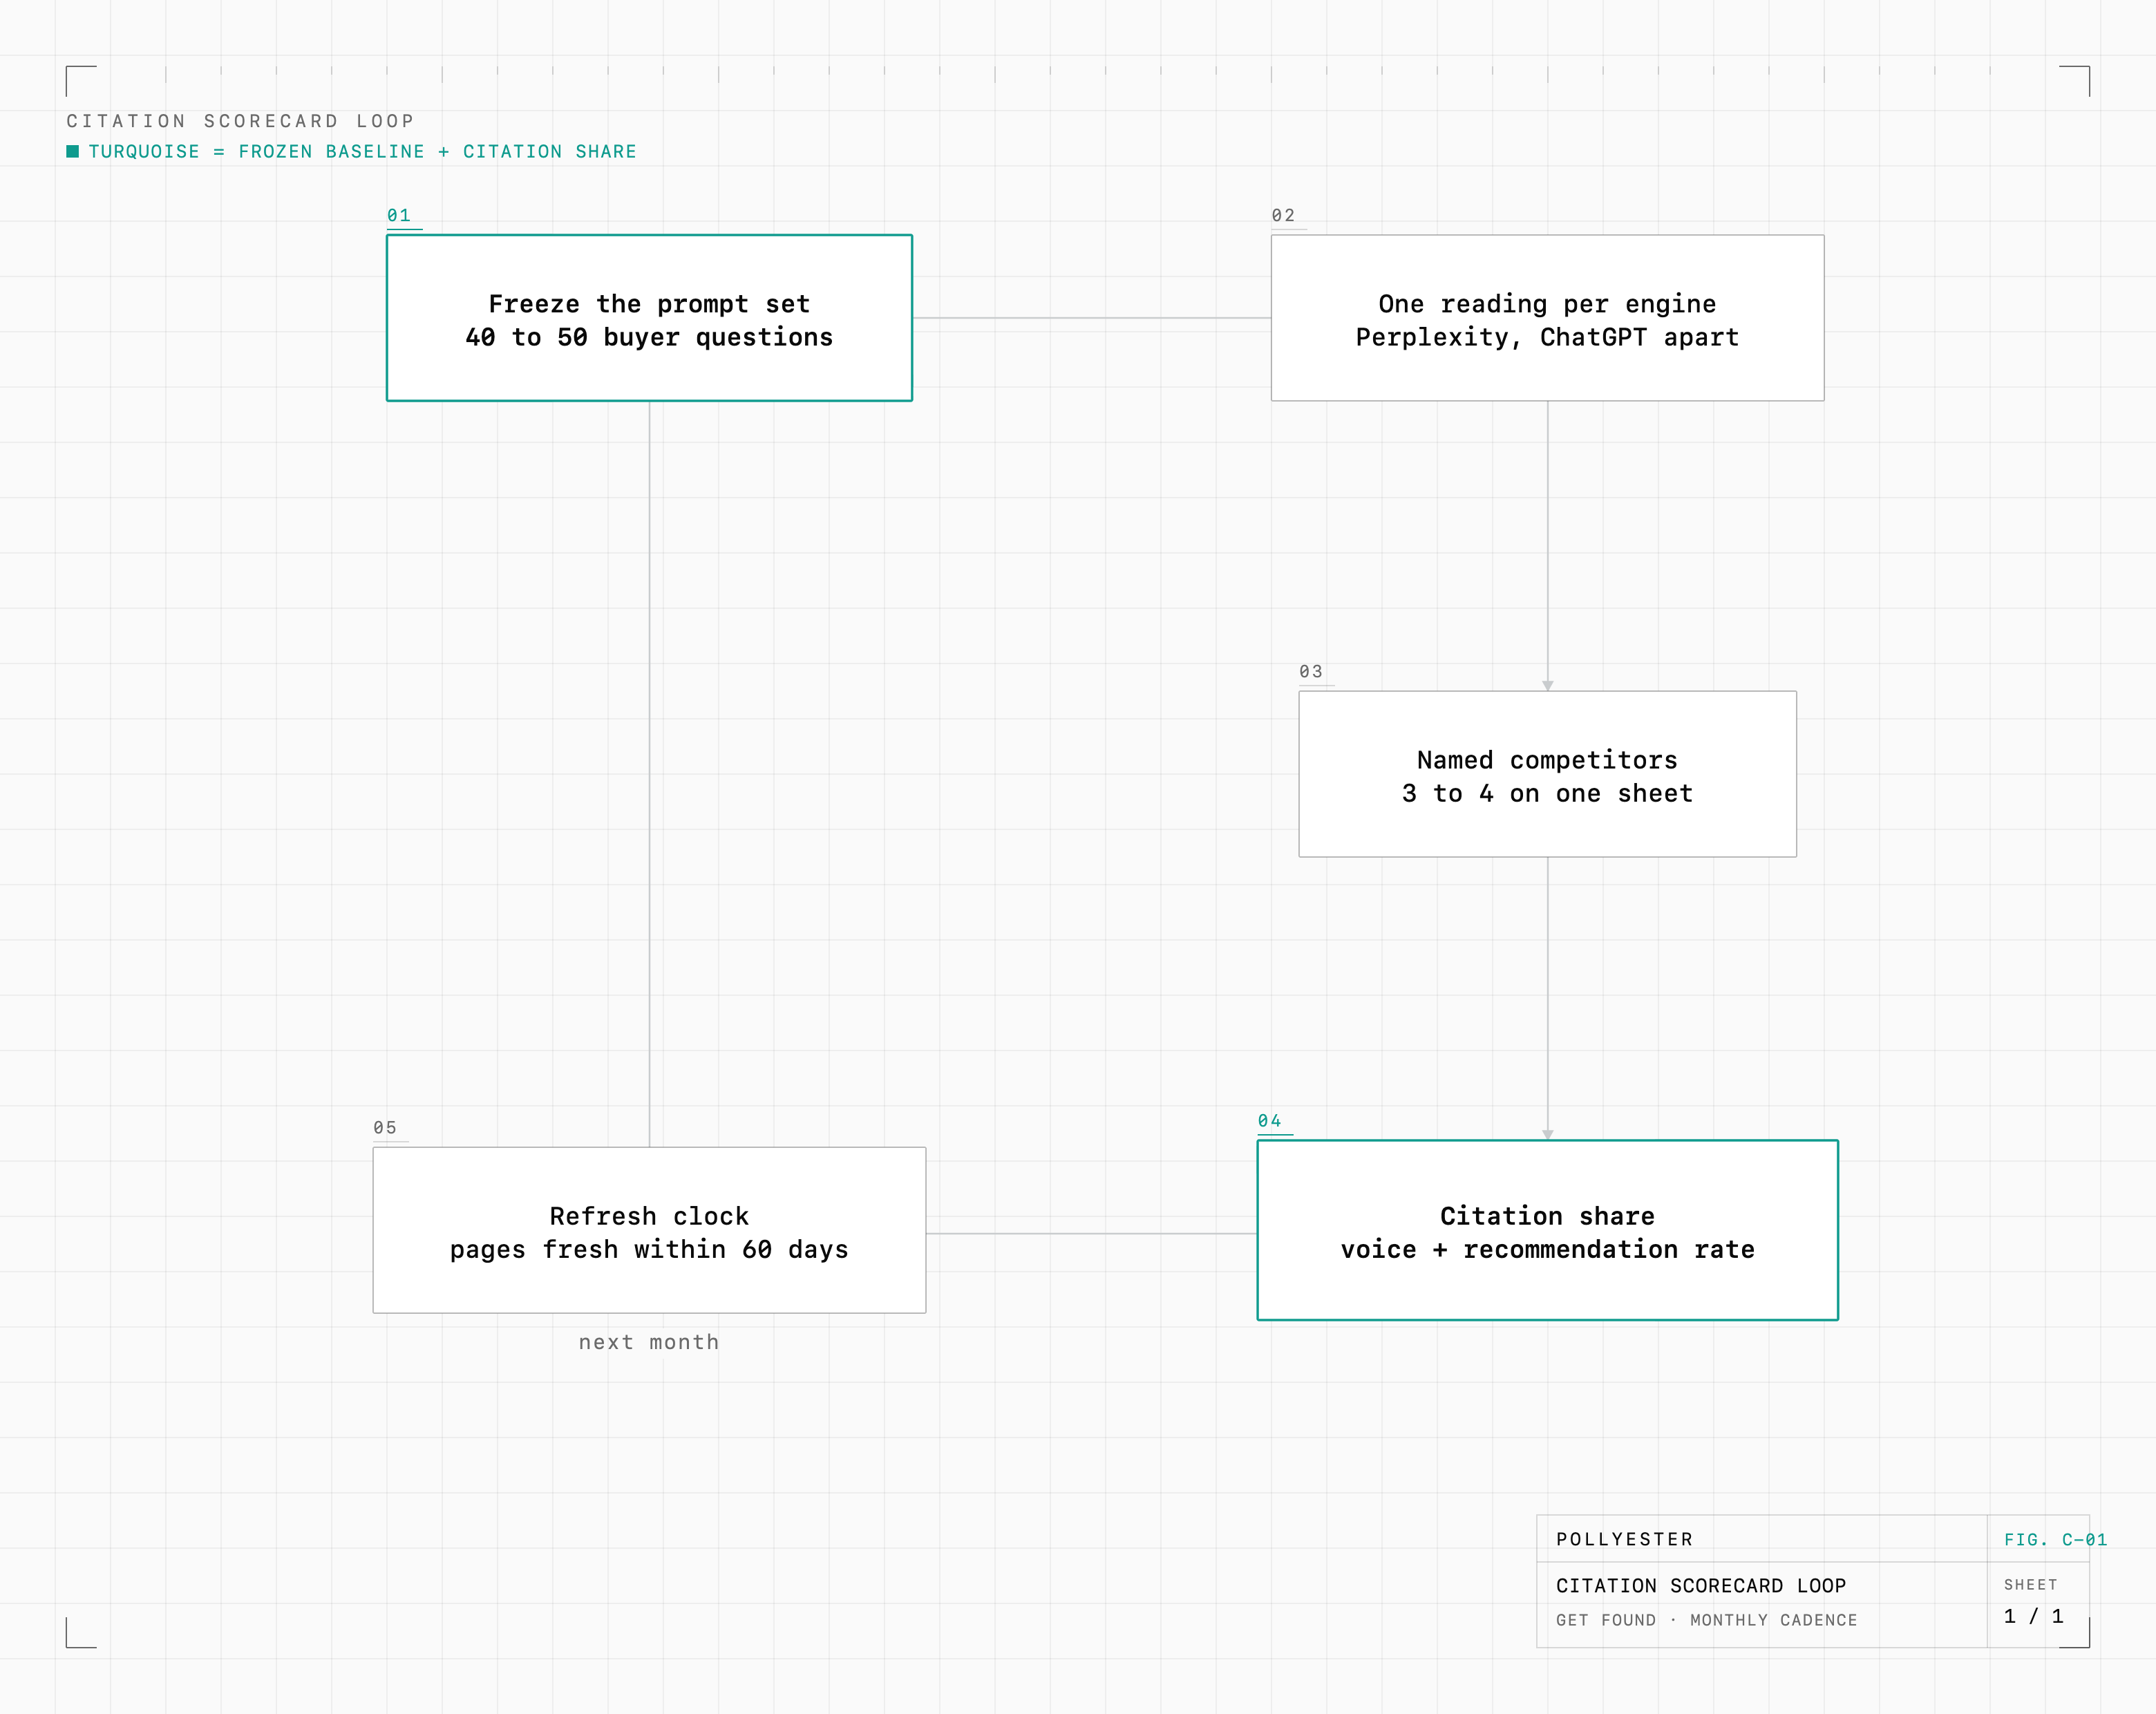Click the 'CITATION SCORECARD LOOP' header title
The height and width of the screenshot is (1714, 2156).
click(x=240, y=121)
